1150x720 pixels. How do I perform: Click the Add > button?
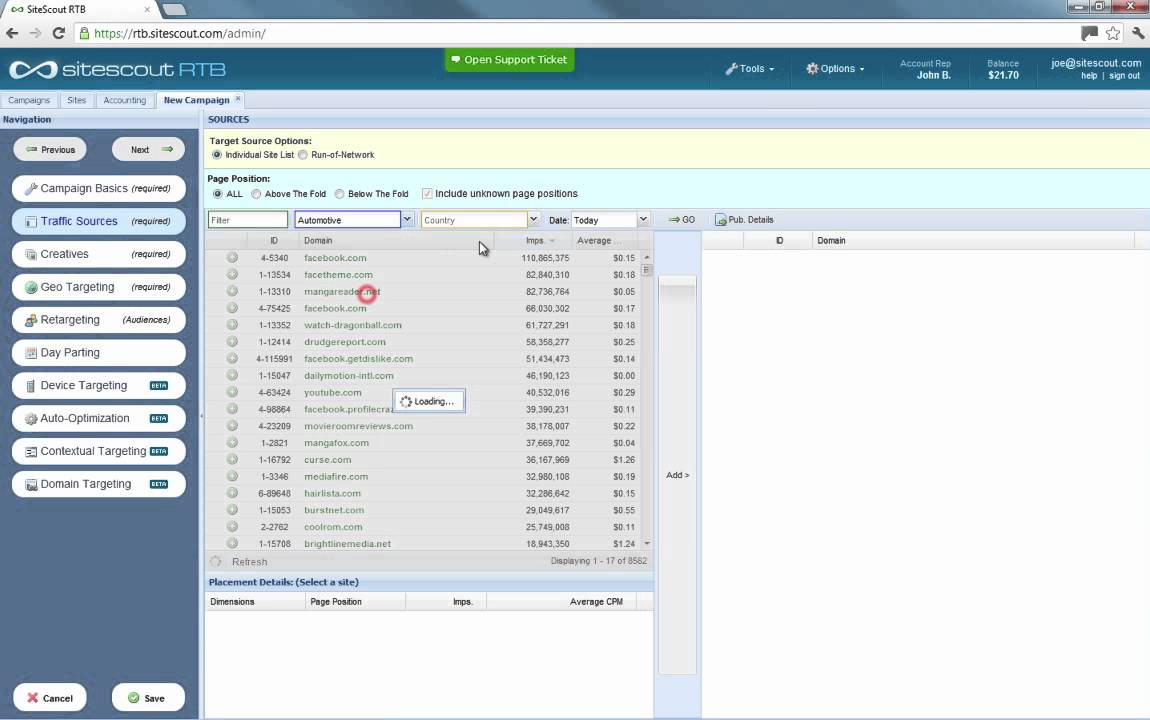tap(677, 475)
